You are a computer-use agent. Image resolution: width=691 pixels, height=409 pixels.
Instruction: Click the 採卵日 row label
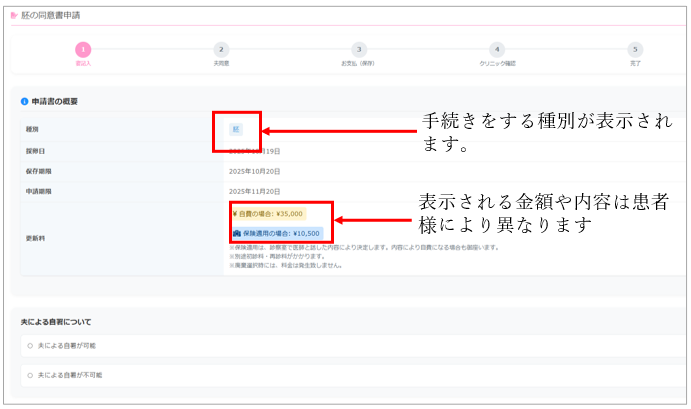point(35,151)
